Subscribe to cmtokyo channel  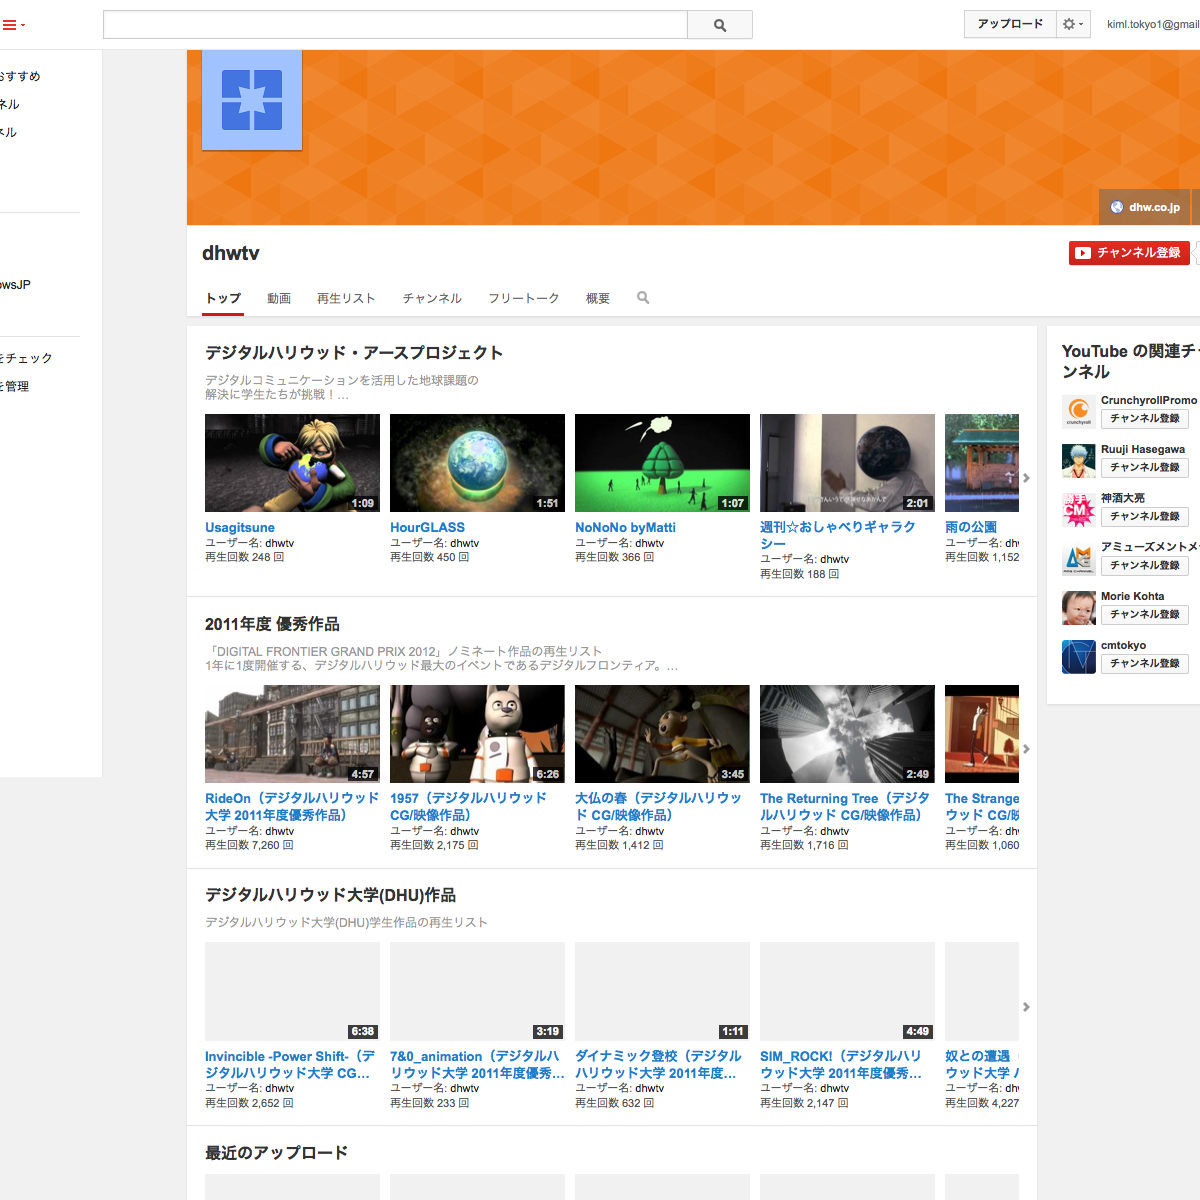pos(1145,663)
